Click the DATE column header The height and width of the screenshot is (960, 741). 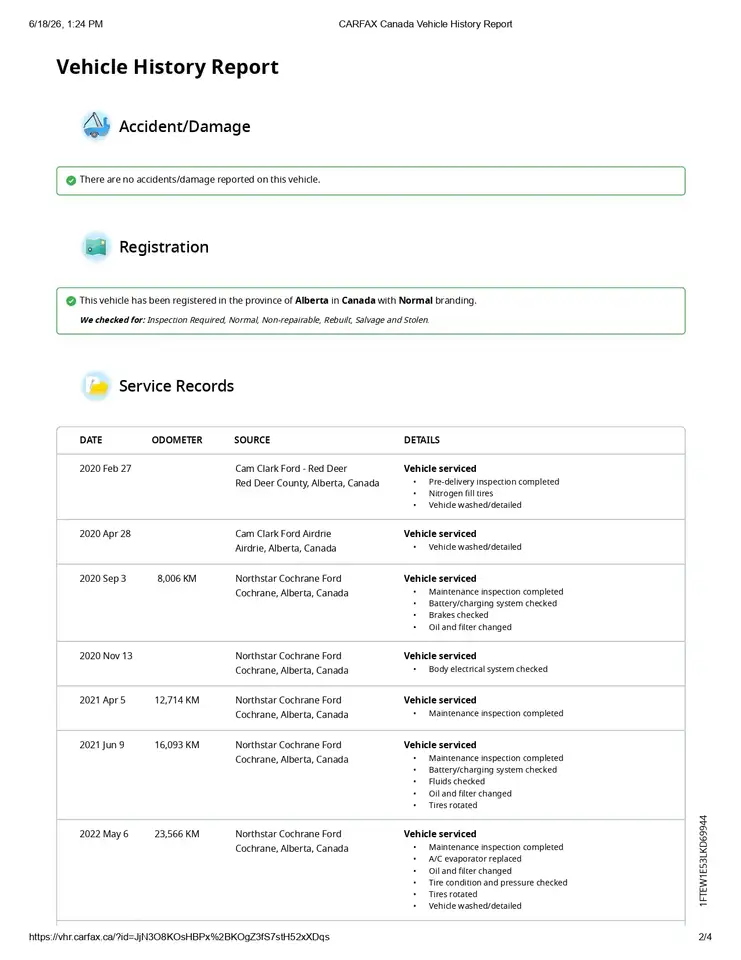click(91, 440)
